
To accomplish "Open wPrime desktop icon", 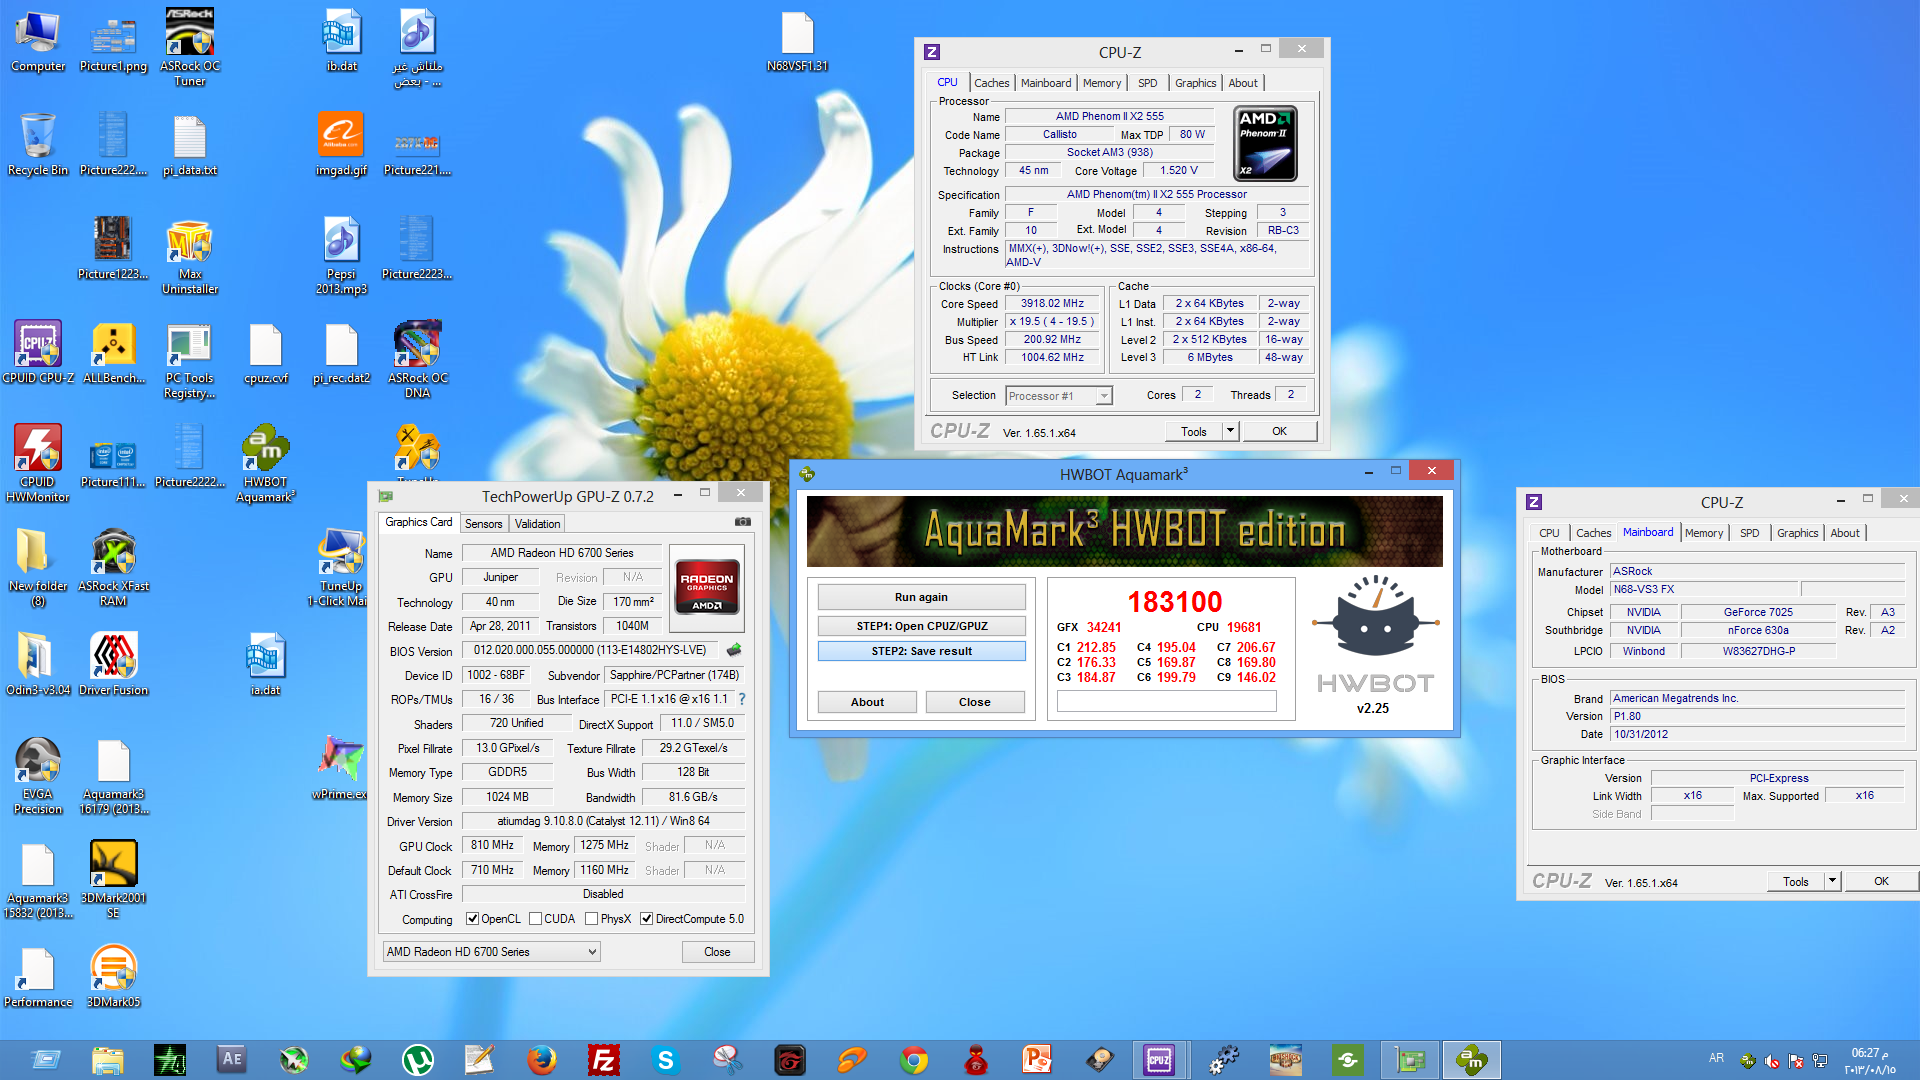I will pos(341,768).
